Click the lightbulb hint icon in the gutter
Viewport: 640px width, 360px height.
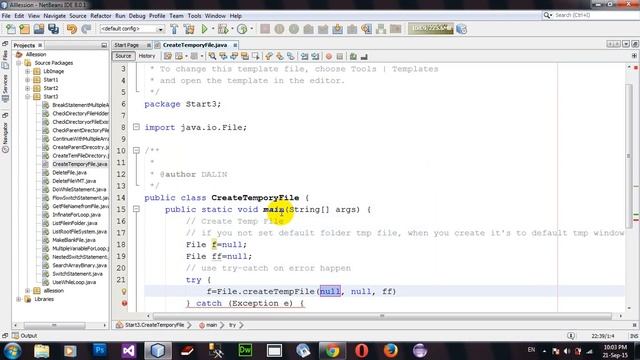124,291
